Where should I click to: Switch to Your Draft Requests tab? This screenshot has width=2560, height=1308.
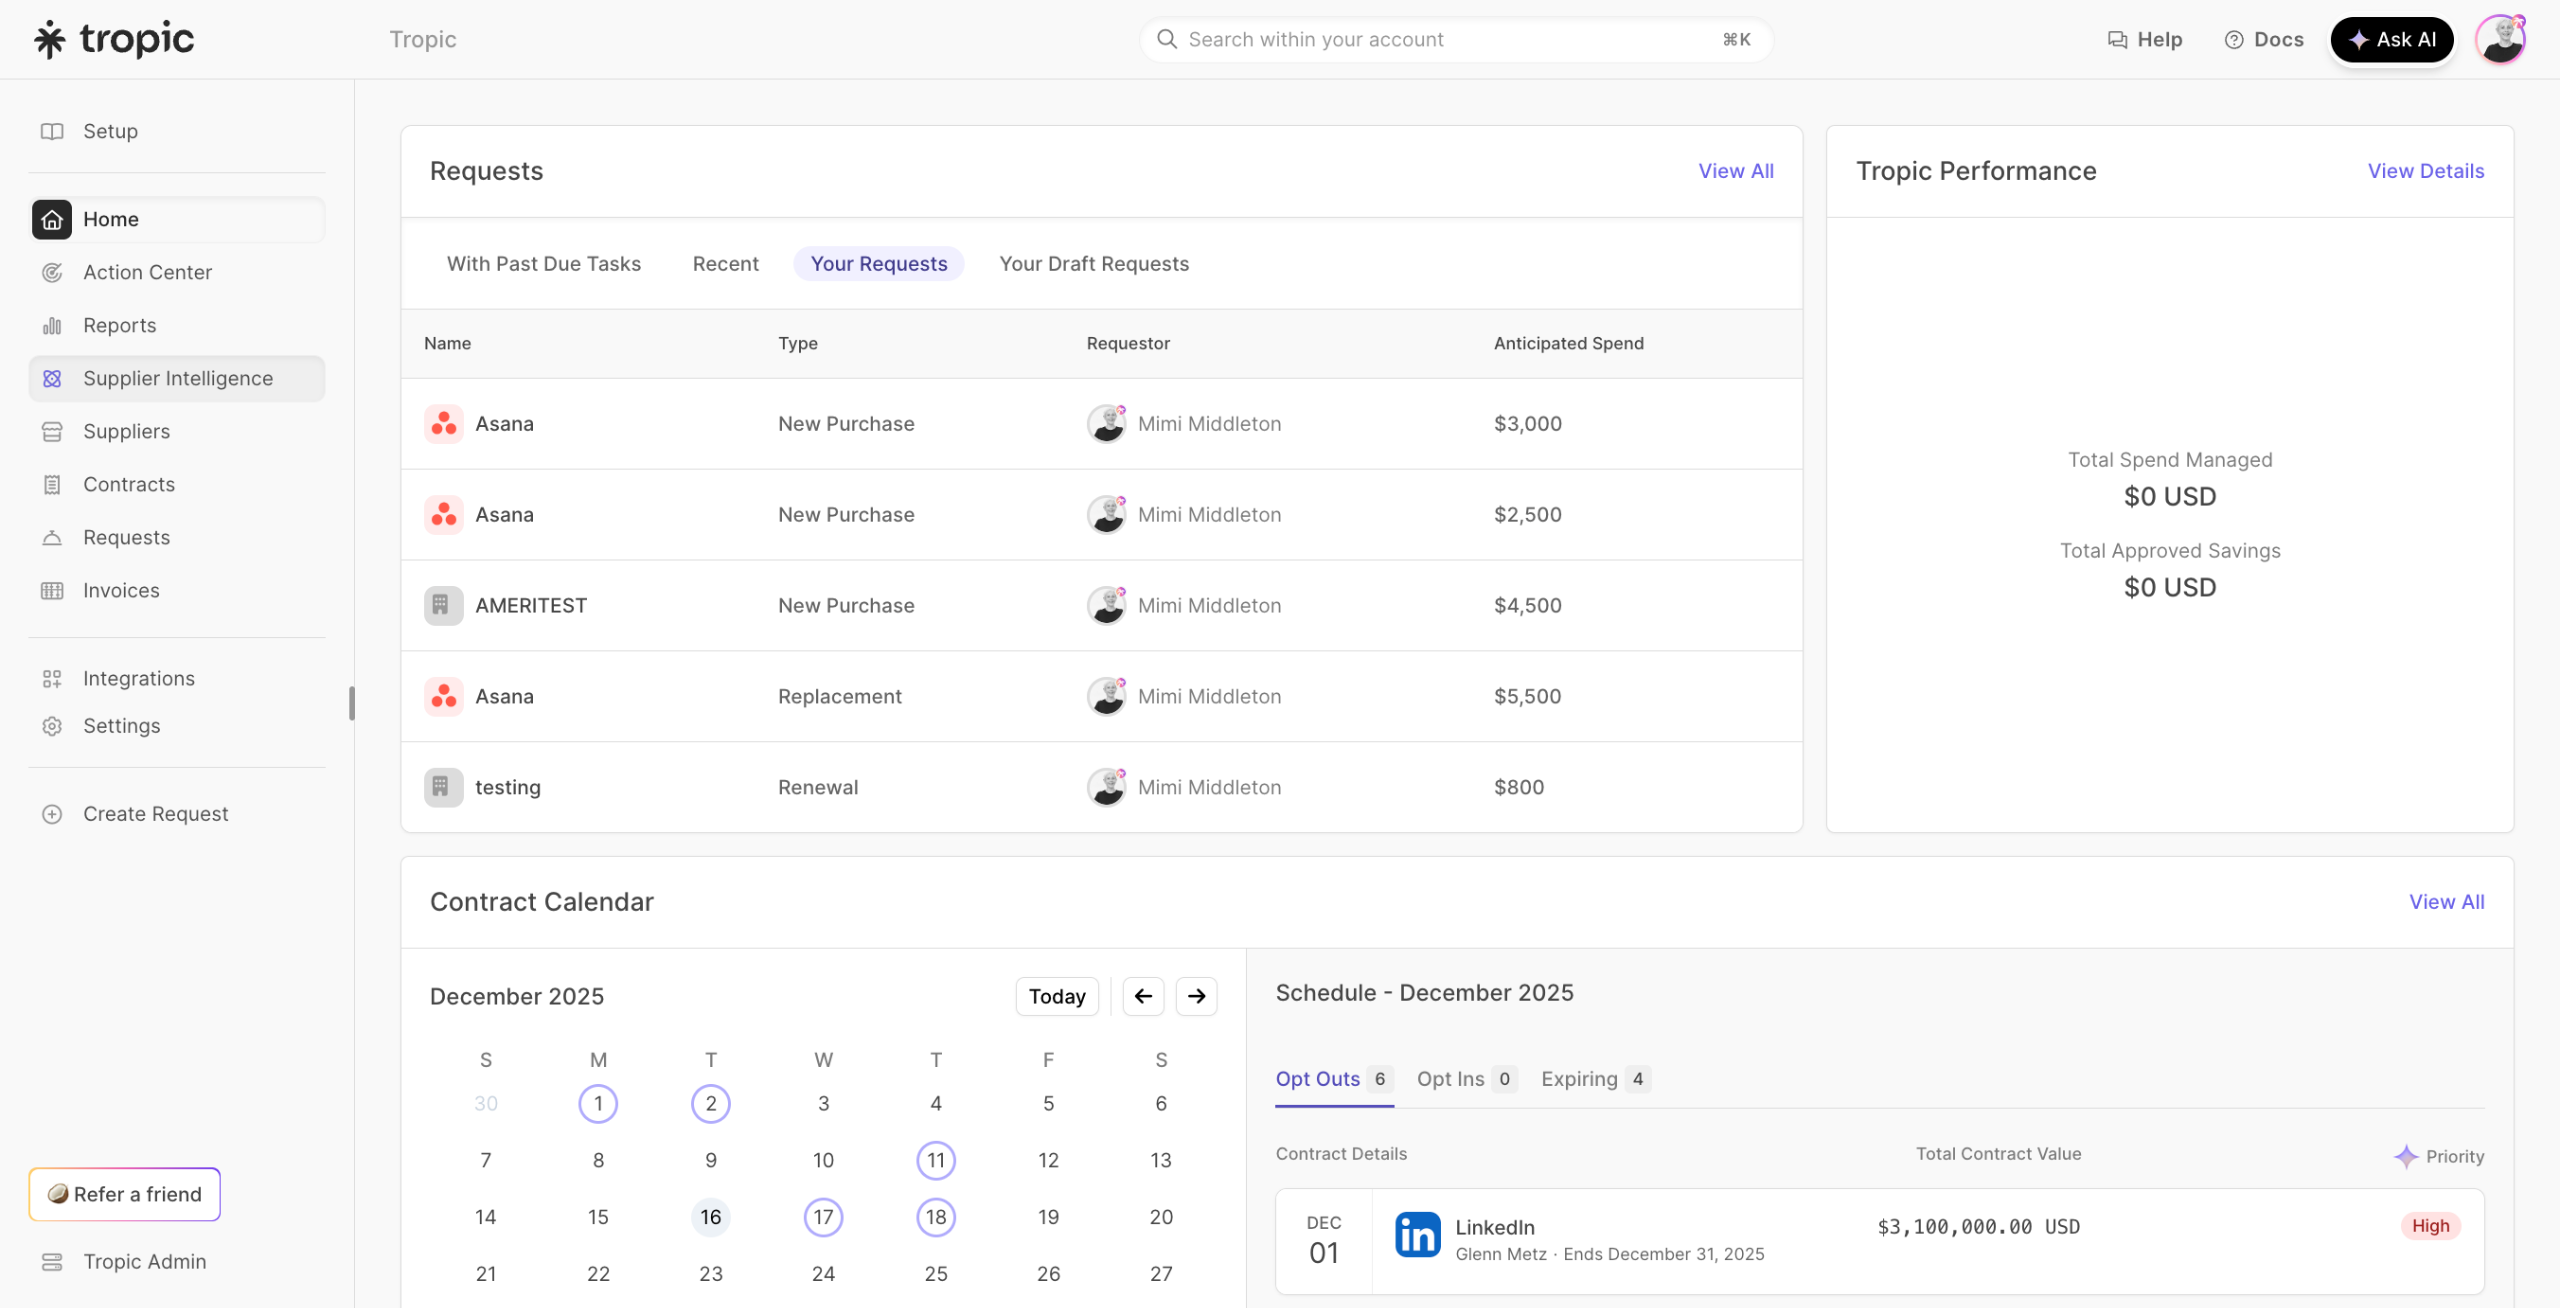pos(1094,264)
